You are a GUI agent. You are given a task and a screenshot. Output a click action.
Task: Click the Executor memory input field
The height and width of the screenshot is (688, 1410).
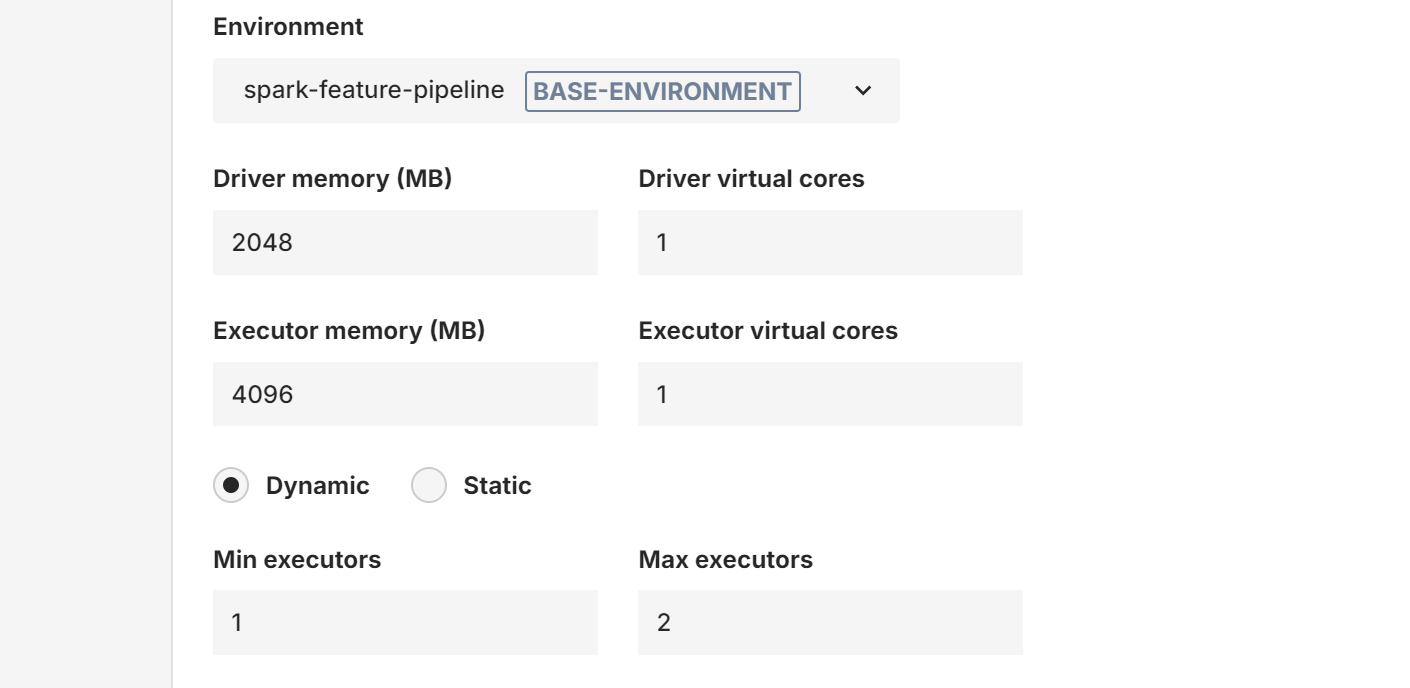point(405,393)
